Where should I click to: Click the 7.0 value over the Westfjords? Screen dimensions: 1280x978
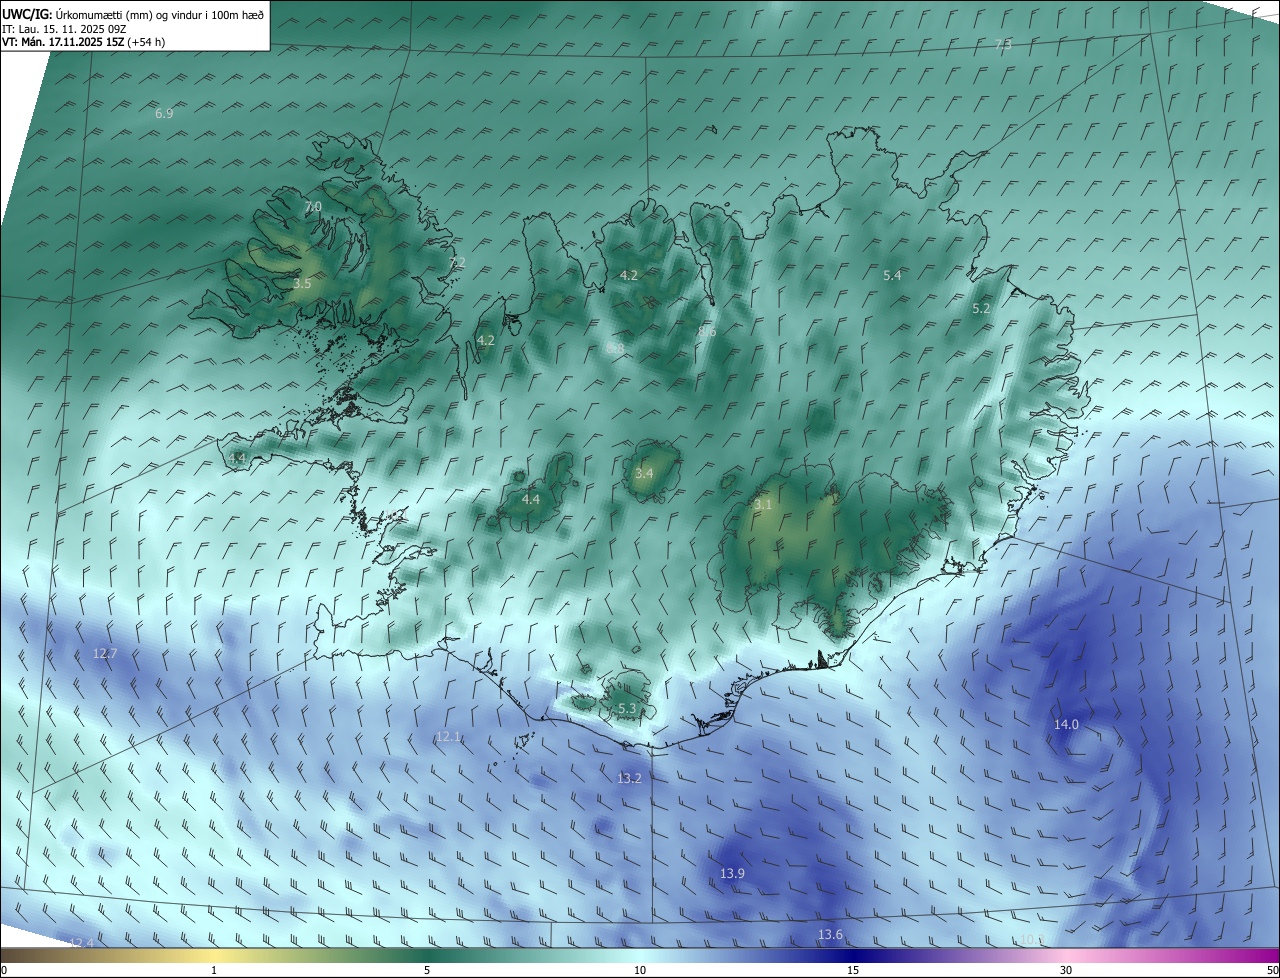tap(313, 207)
